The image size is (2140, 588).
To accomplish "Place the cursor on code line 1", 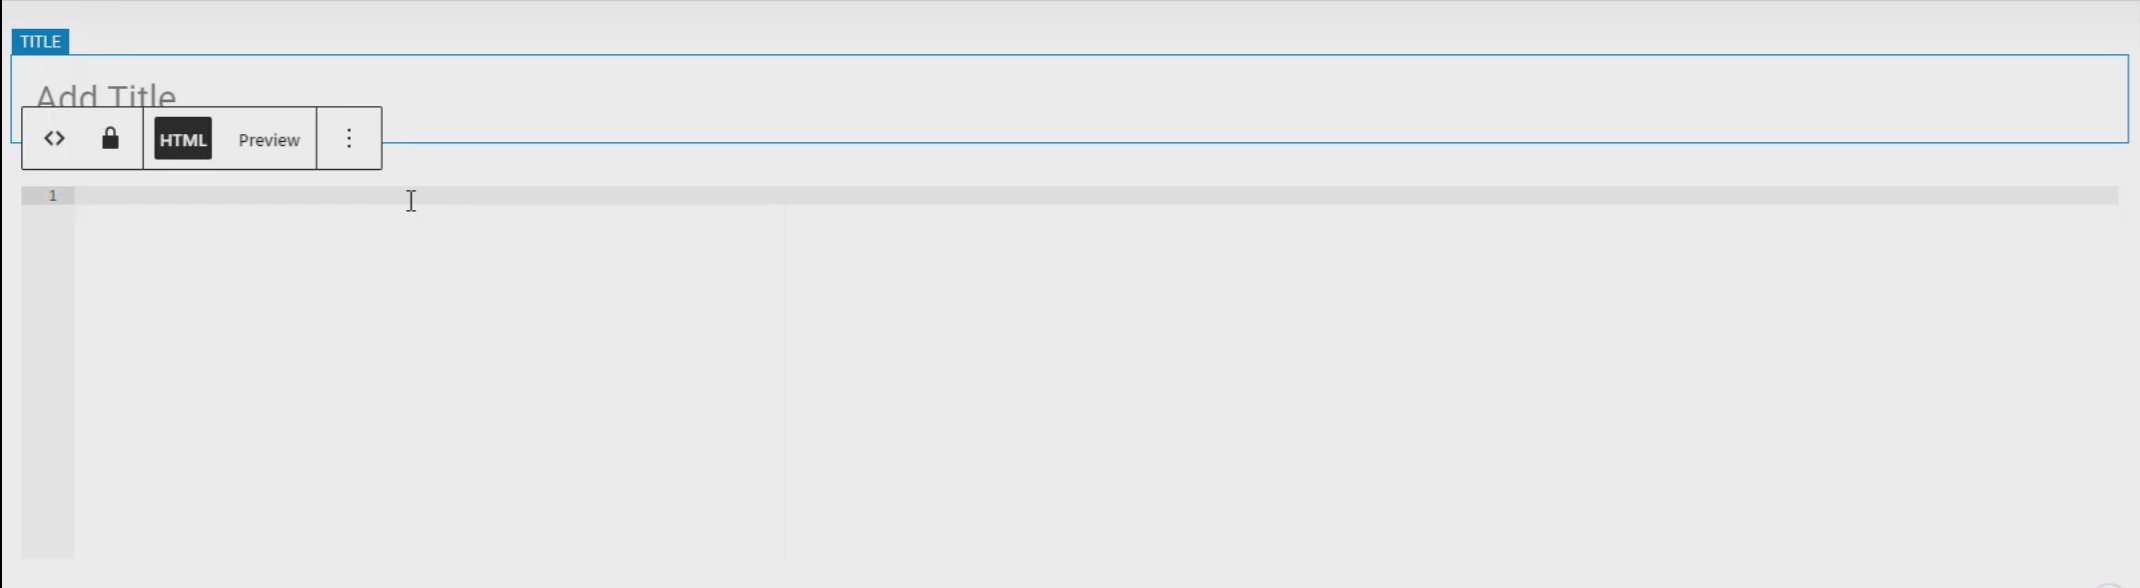I will pyautogui.click(x=1096, y=196).
